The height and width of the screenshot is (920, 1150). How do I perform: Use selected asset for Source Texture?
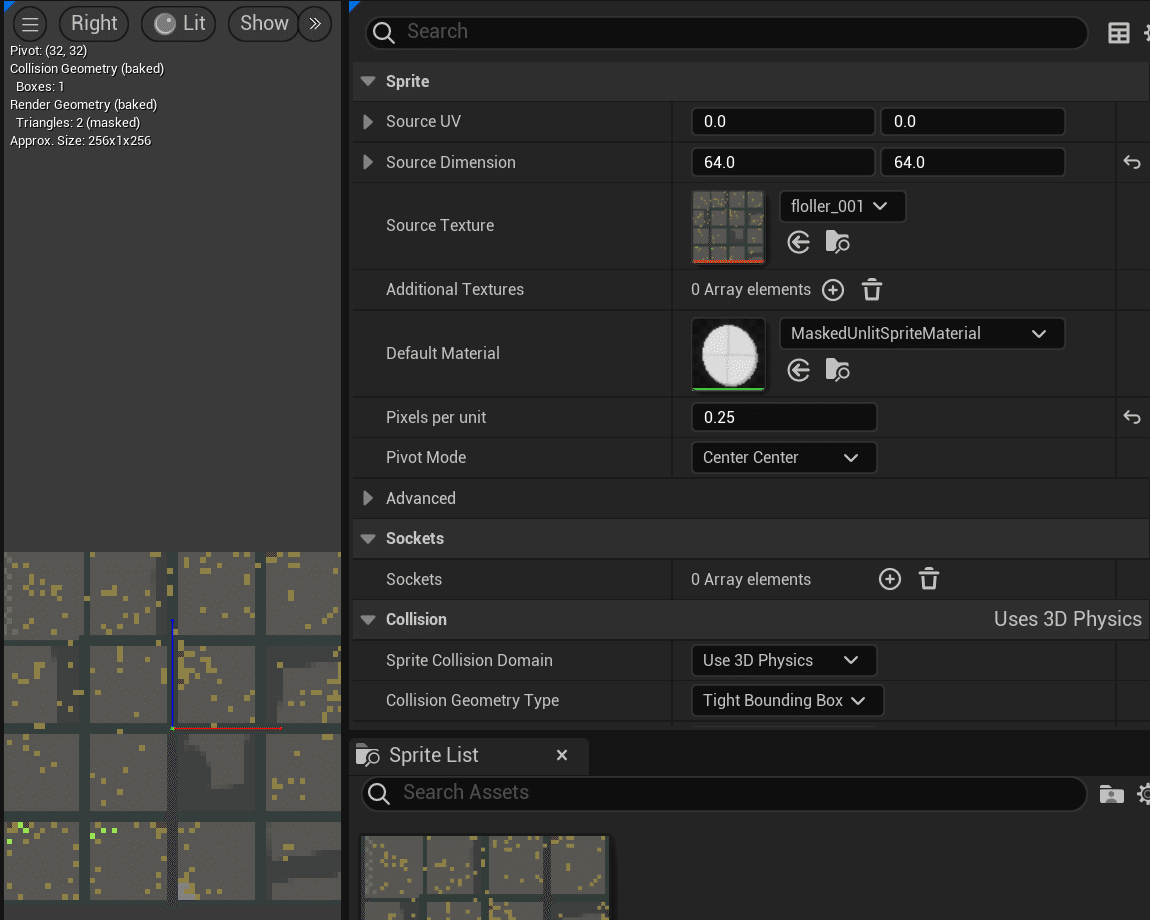798,242
